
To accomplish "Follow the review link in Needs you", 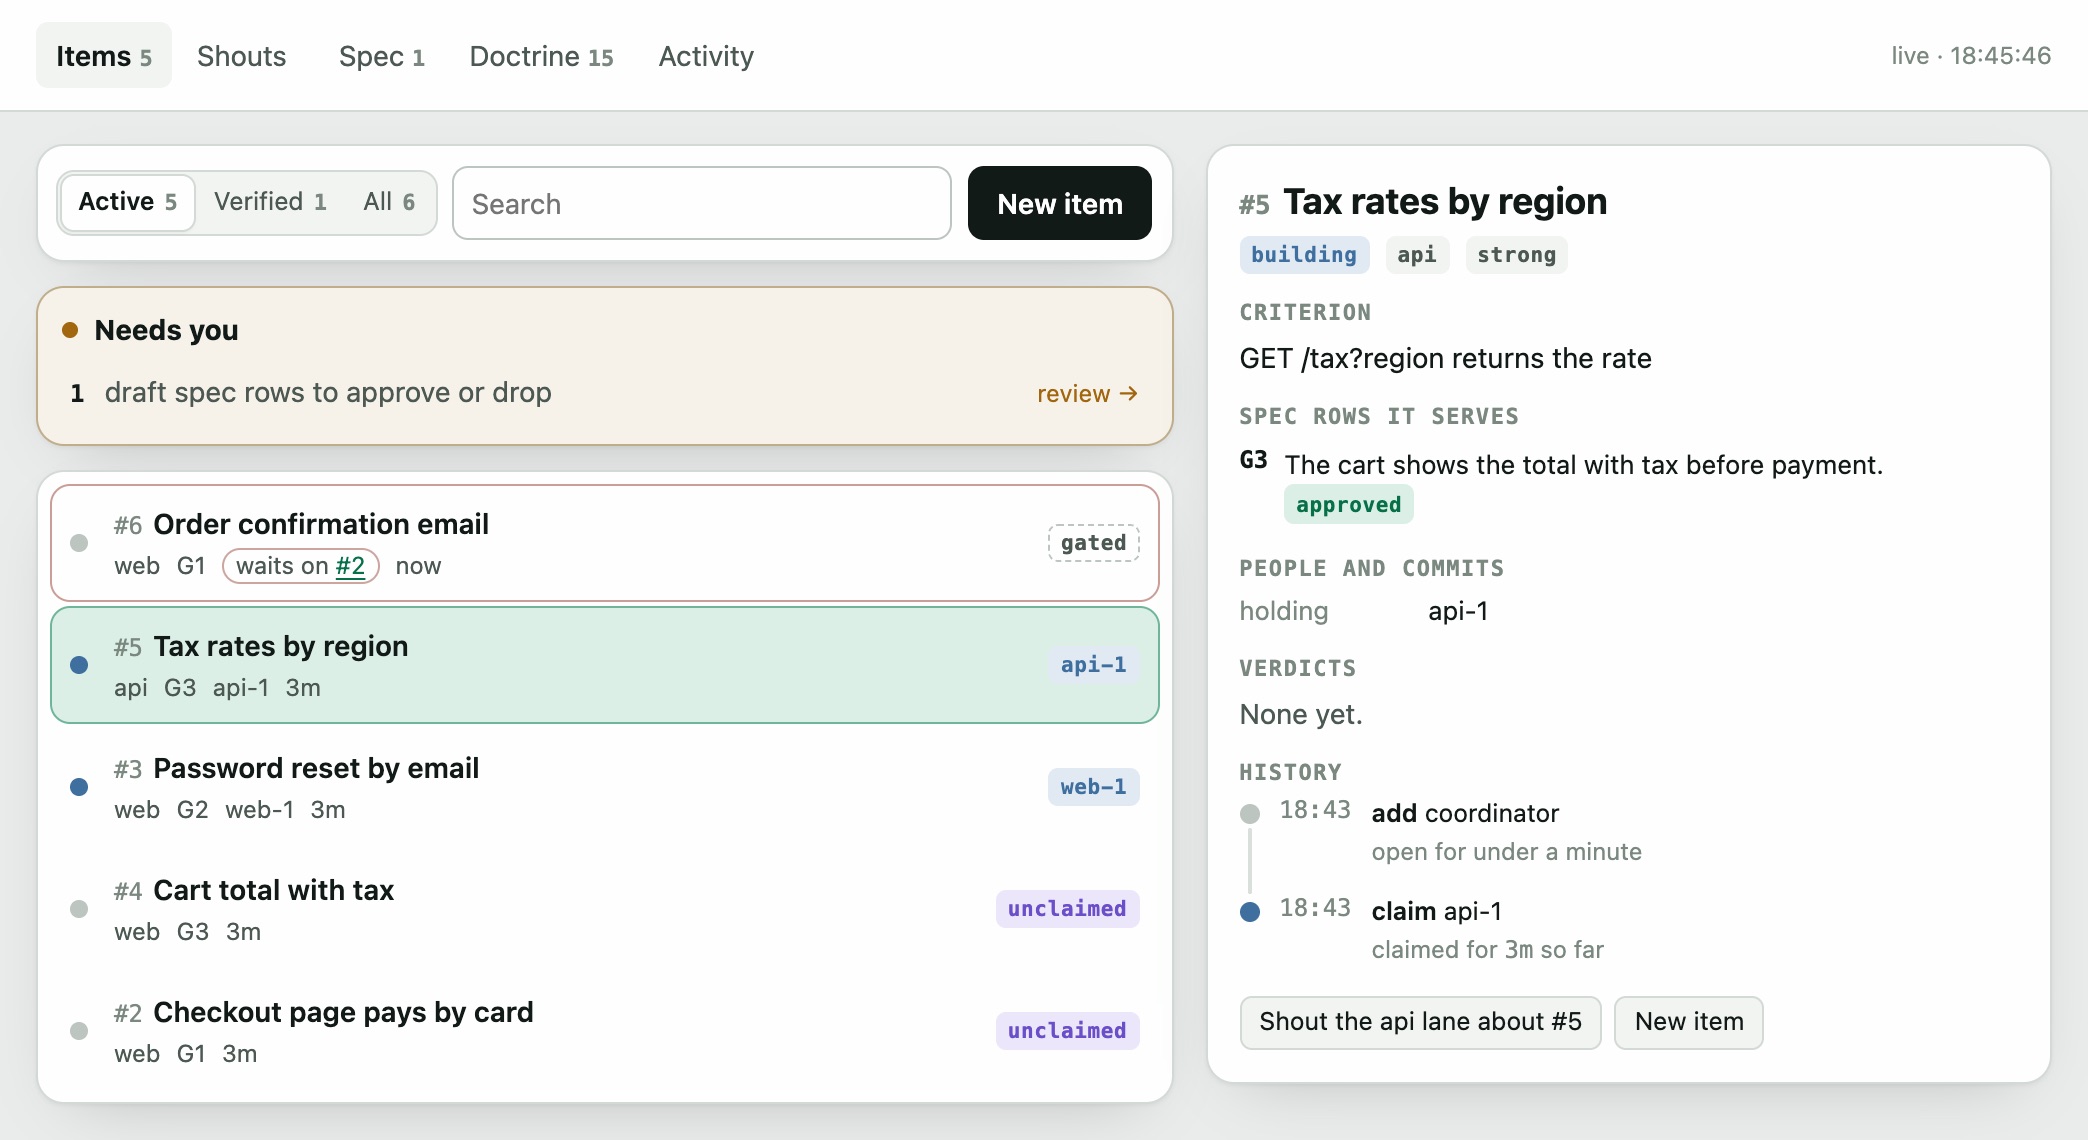I will [1087, 393].
